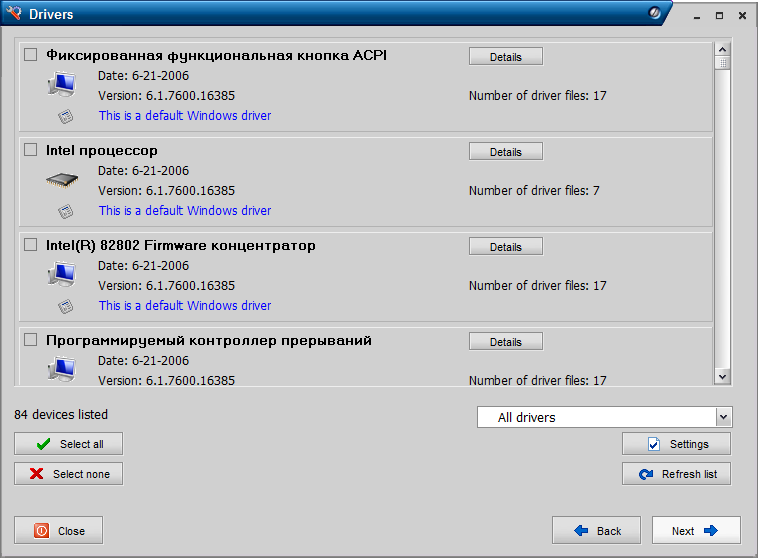Open Details for Программируемый контроллер прерываний
758x558 pixels.
506,341
